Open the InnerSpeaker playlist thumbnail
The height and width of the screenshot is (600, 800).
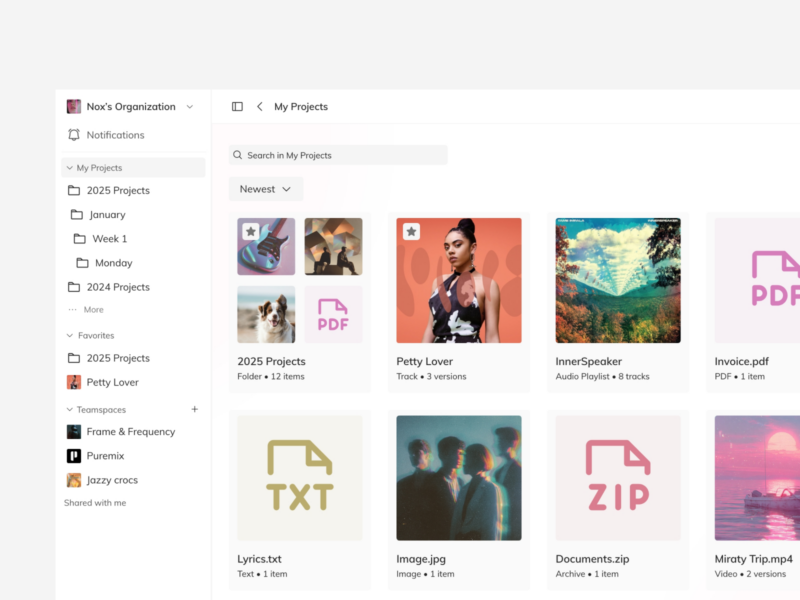coord(618,280)
